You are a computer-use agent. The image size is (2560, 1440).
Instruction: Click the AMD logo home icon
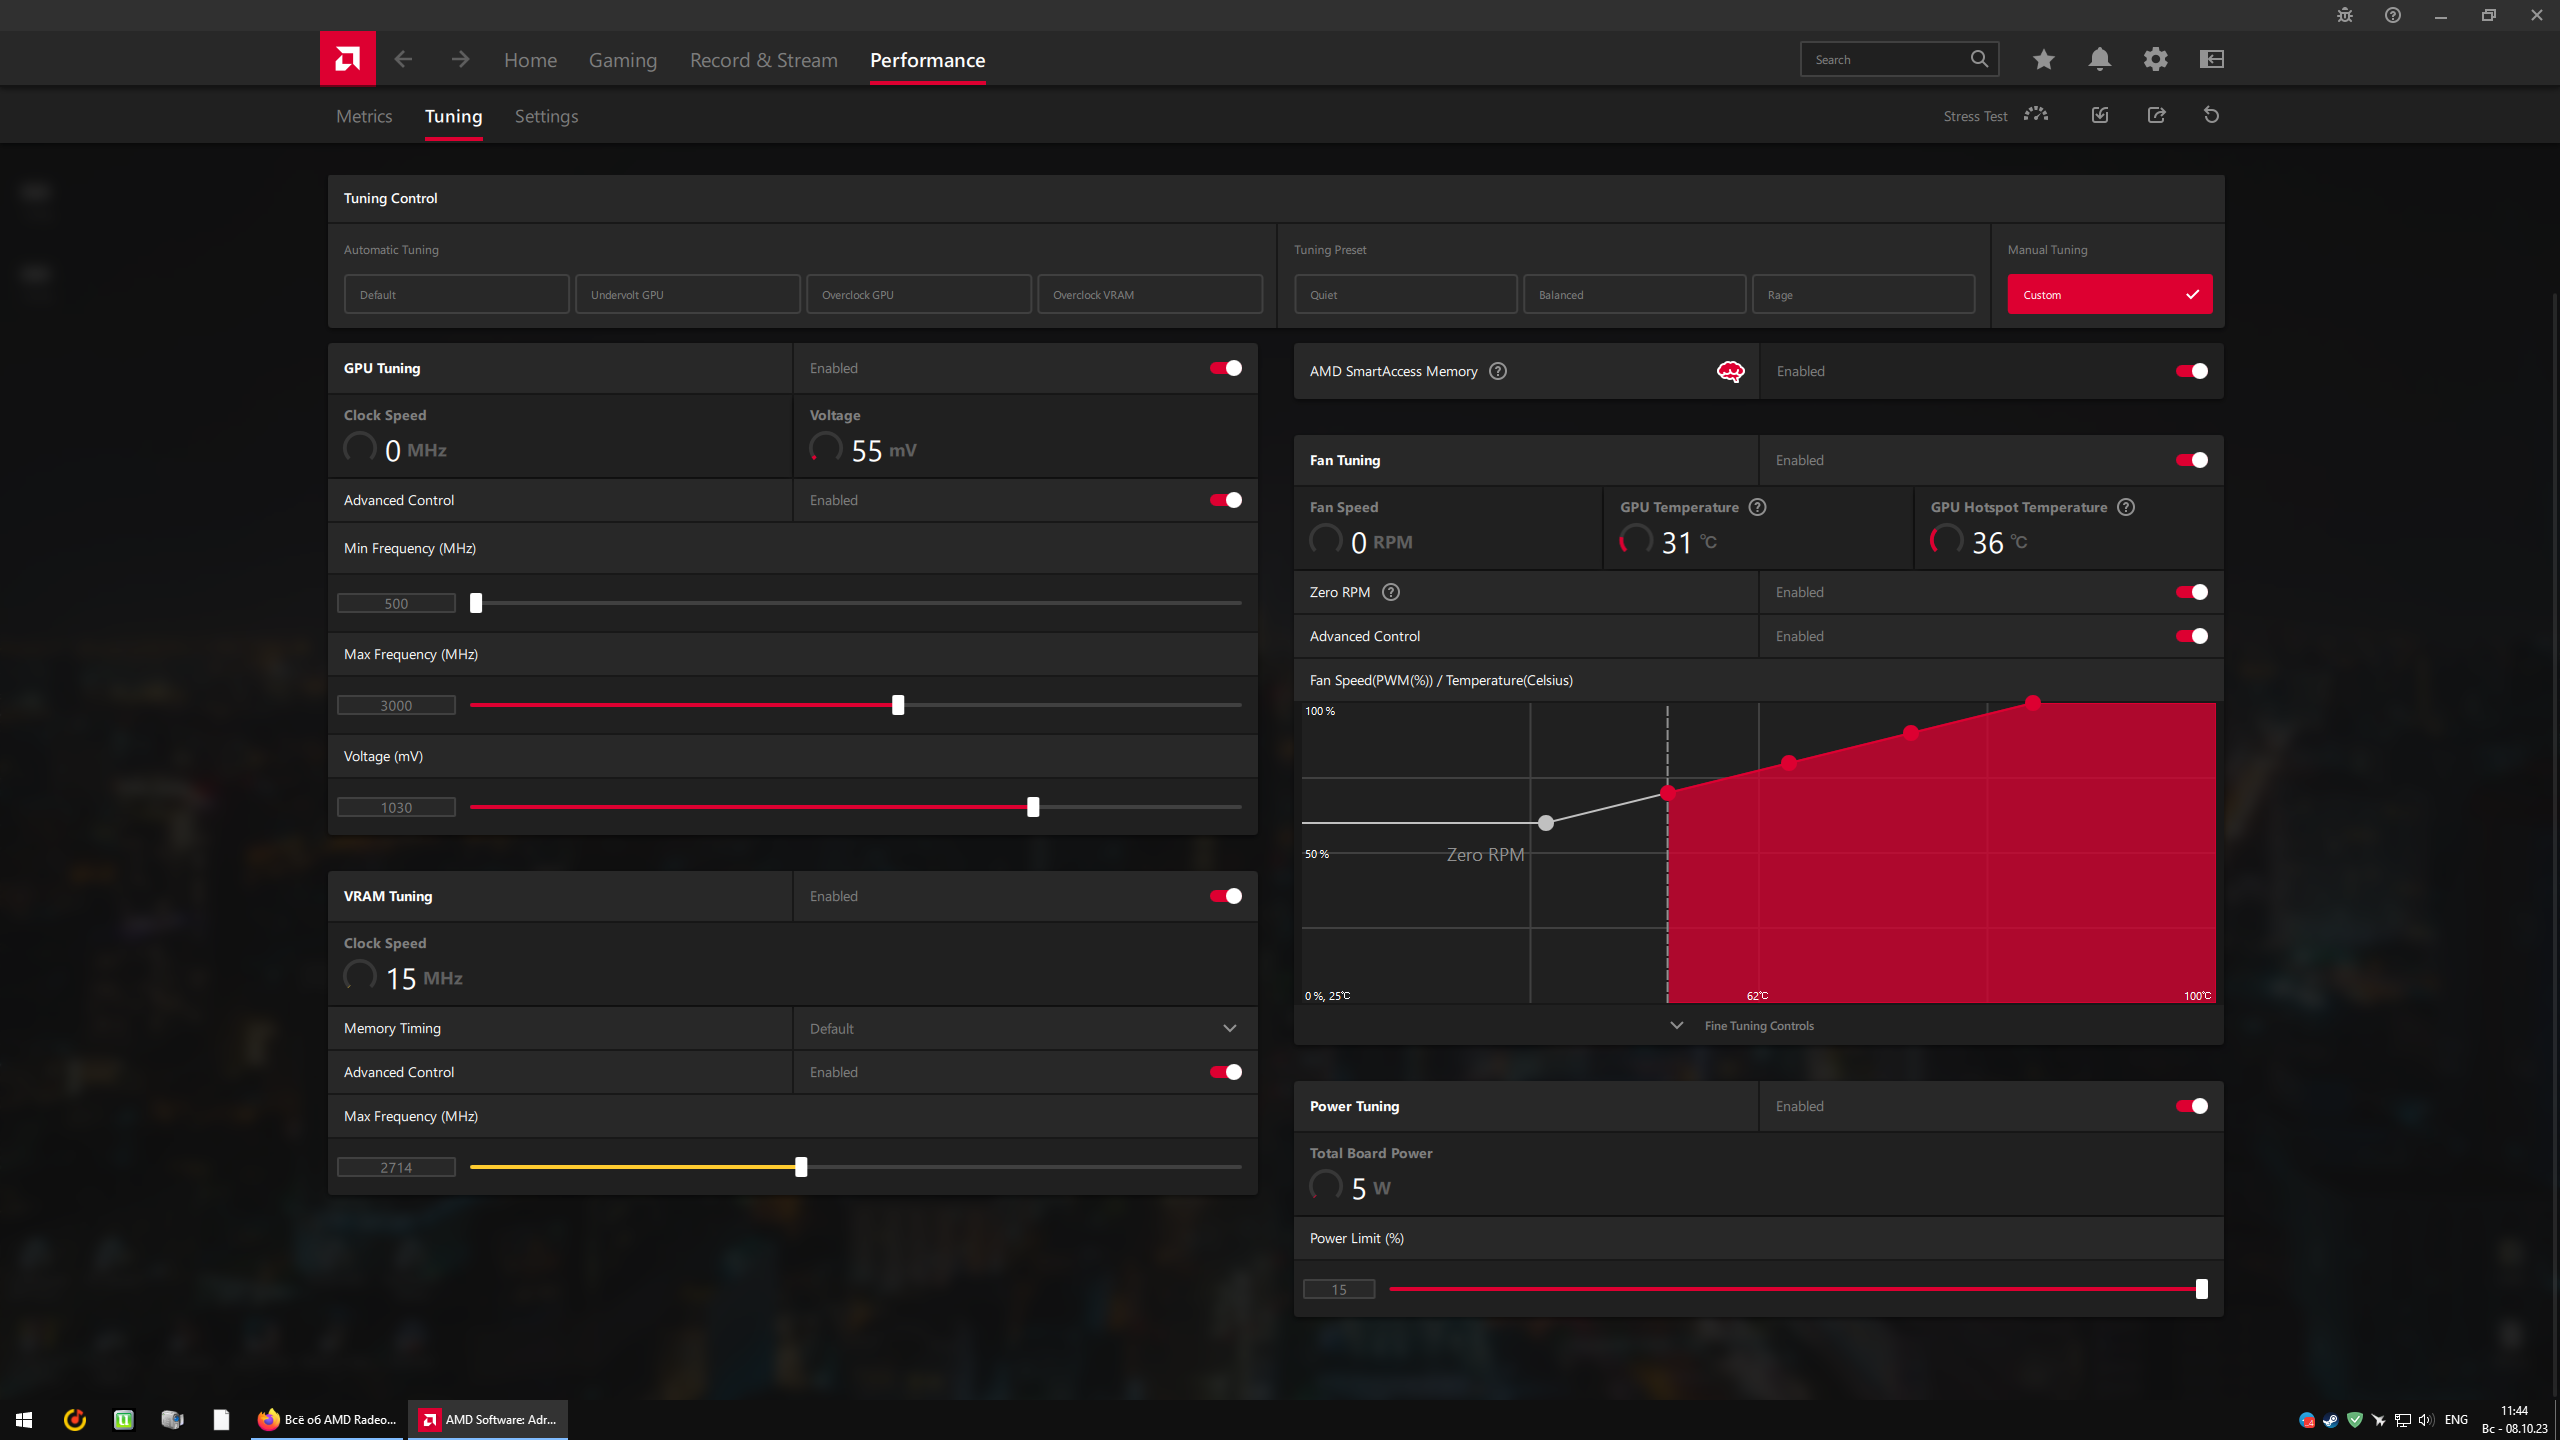[347, 59]
